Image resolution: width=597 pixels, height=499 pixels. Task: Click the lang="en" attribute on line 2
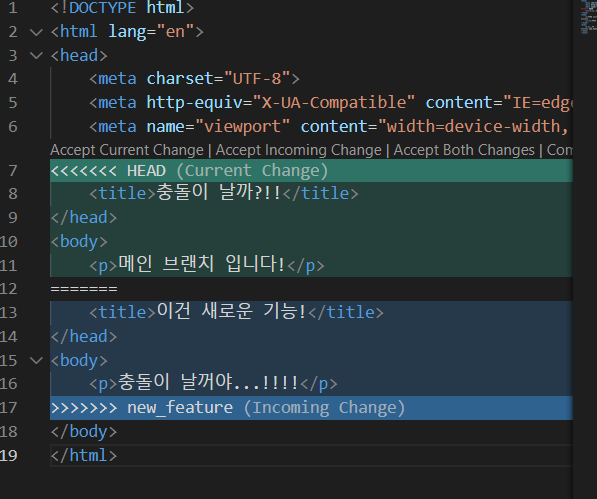tap(152, 32)
